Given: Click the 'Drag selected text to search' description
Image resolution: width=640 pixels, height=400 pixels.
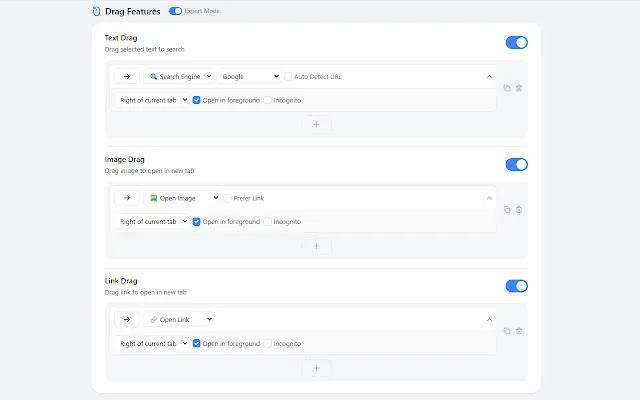Looking at the screenshot, I should 144,49.
